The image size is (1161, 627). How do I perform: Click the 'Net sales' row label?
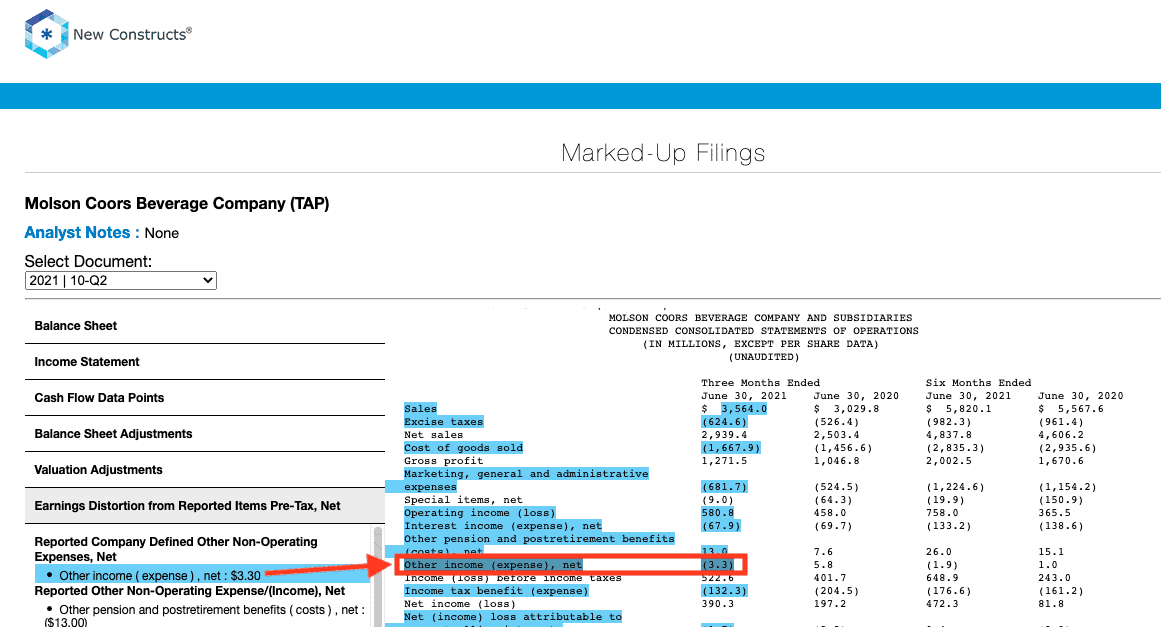pos(433,435)
